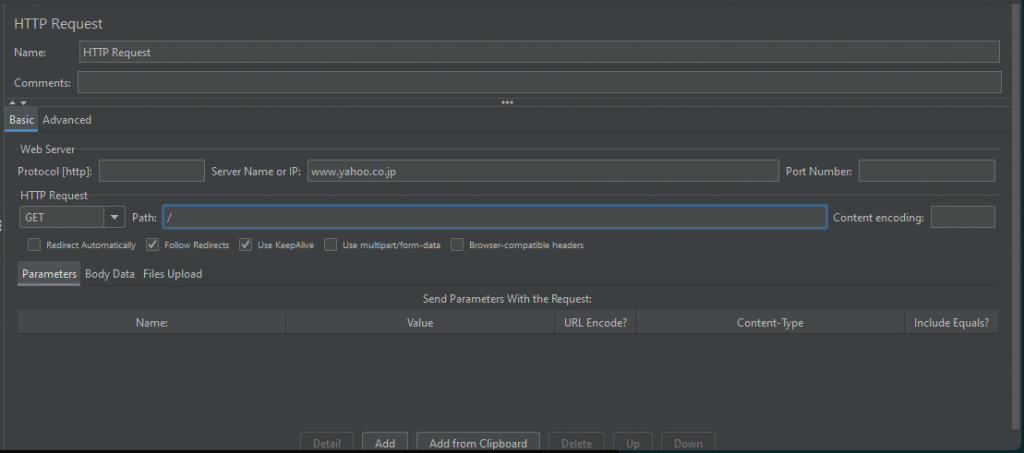Enable Redirect Automatically checkbox
Screen dimensions: 1024x453
tap(35, 245)
